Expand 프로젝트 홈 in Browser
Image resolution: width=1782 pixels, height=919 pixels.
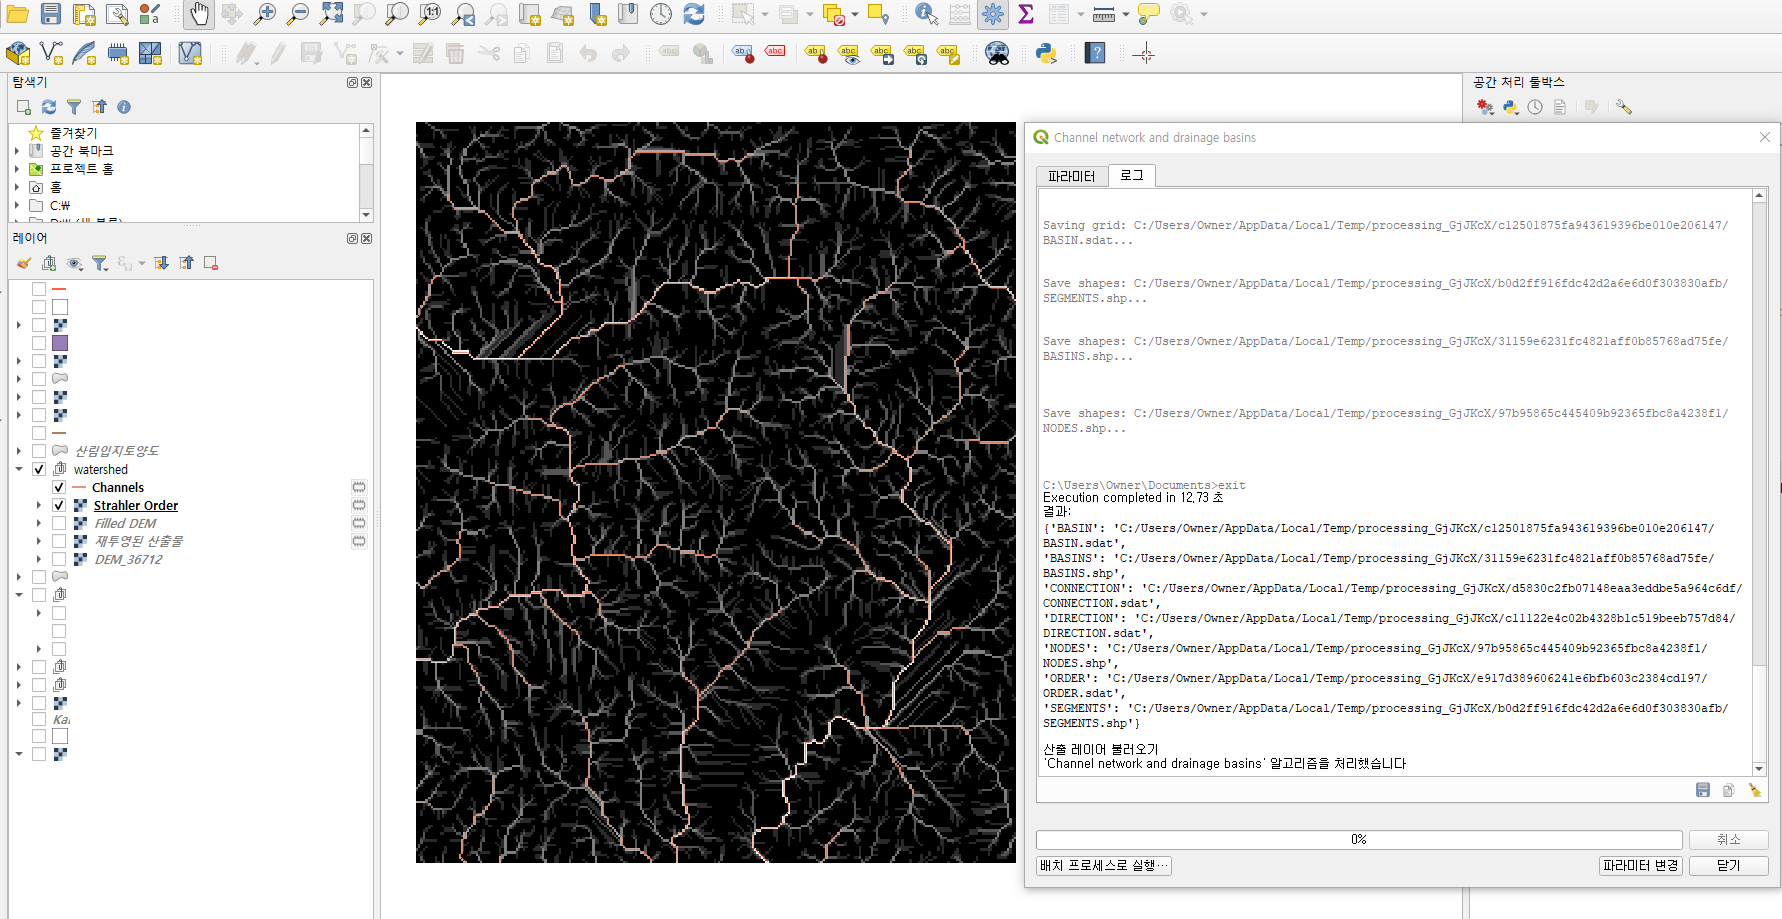pyautogui.click(x=17, y=169)
